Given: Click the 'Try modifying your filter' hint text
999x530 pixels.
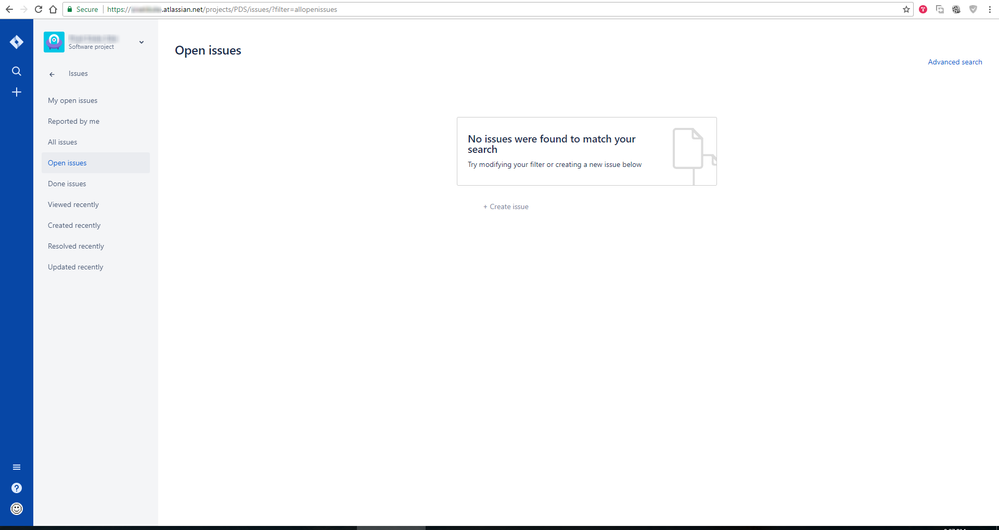Looking at the screenshot, I should click(555, 164).
